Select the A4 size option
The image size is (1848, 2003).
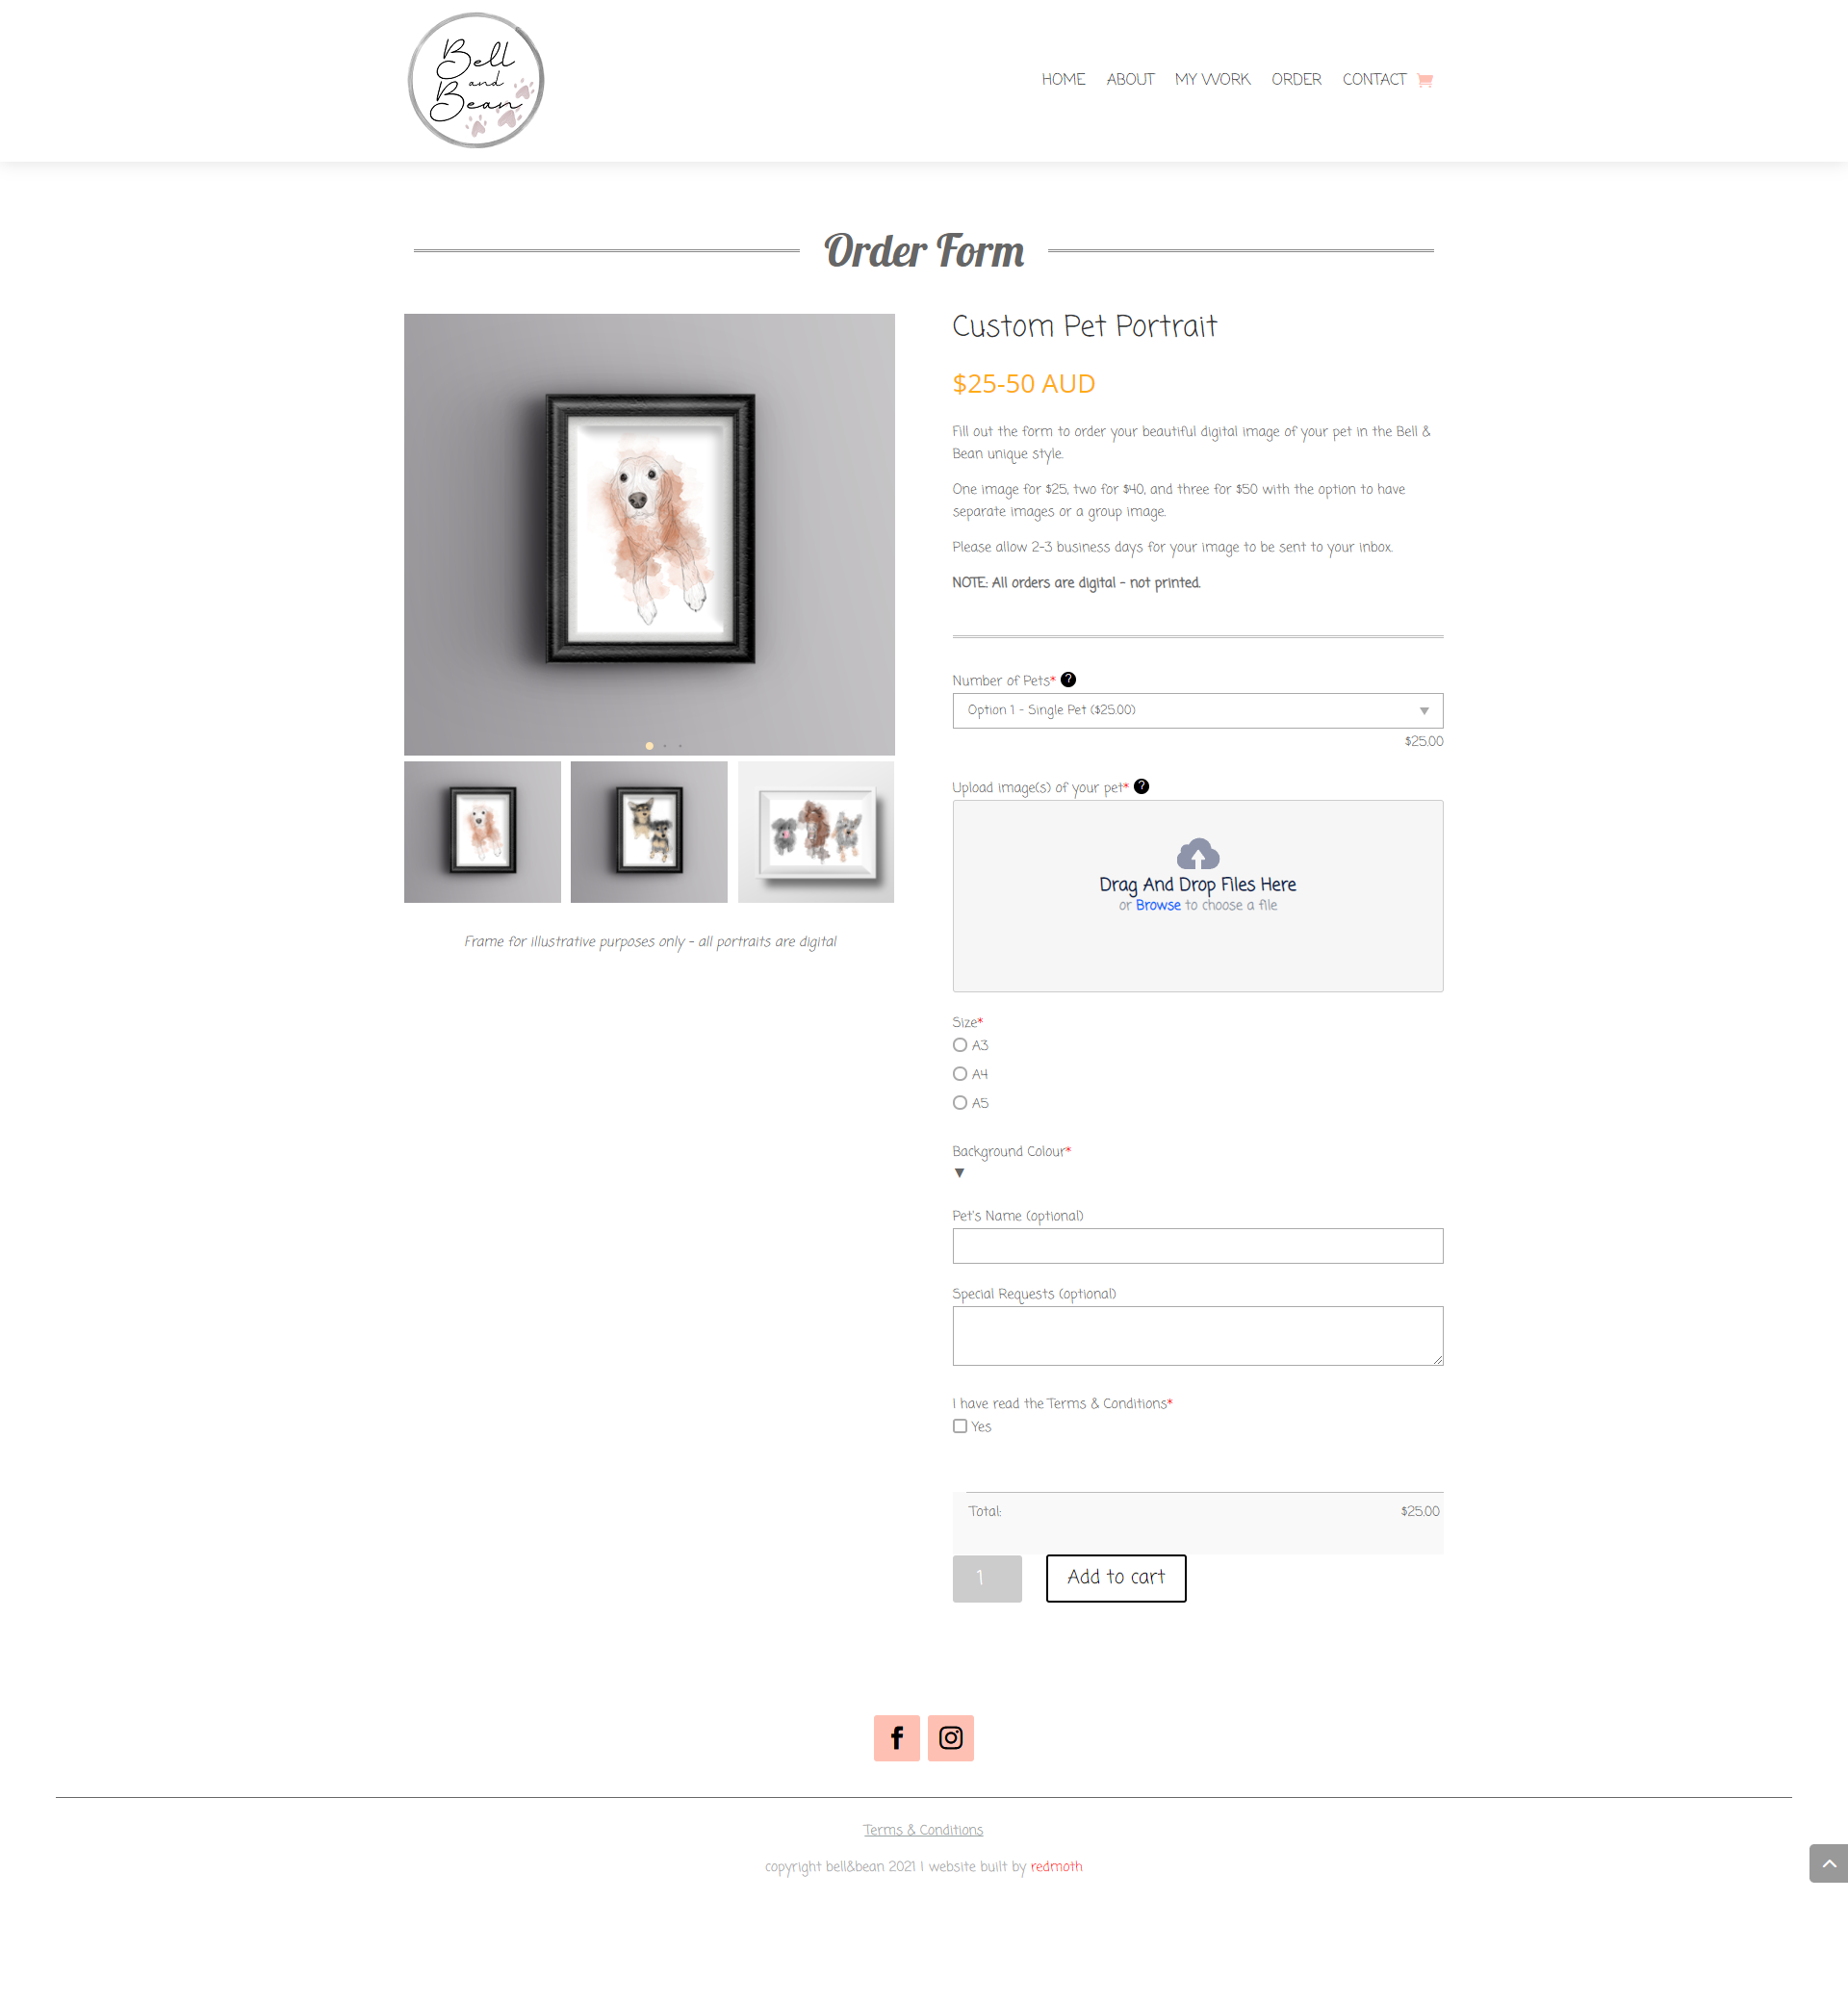[x=960, y=1073]
